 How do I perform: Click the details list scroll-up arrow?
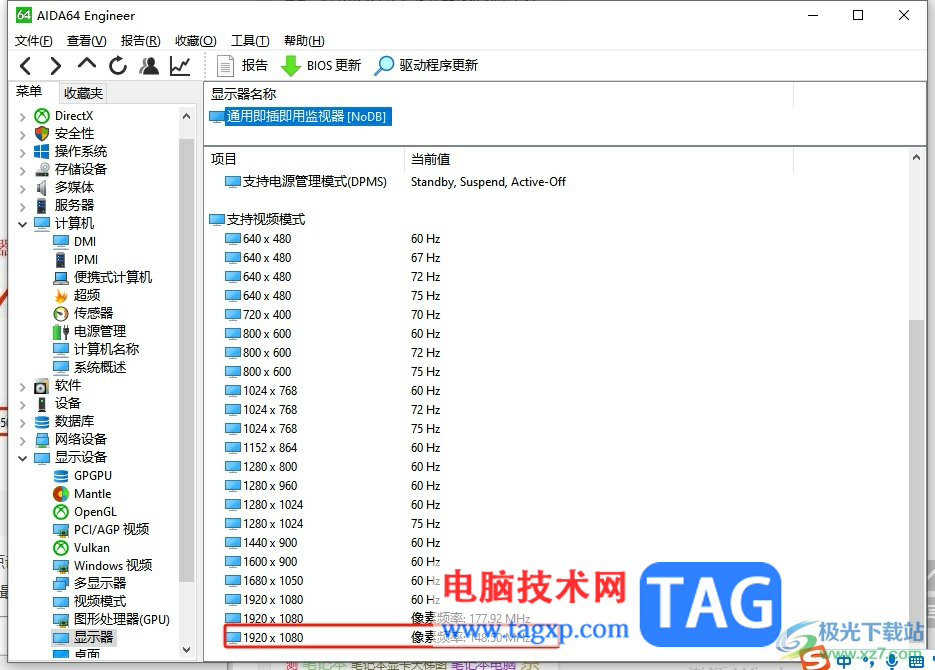[917, 157]
